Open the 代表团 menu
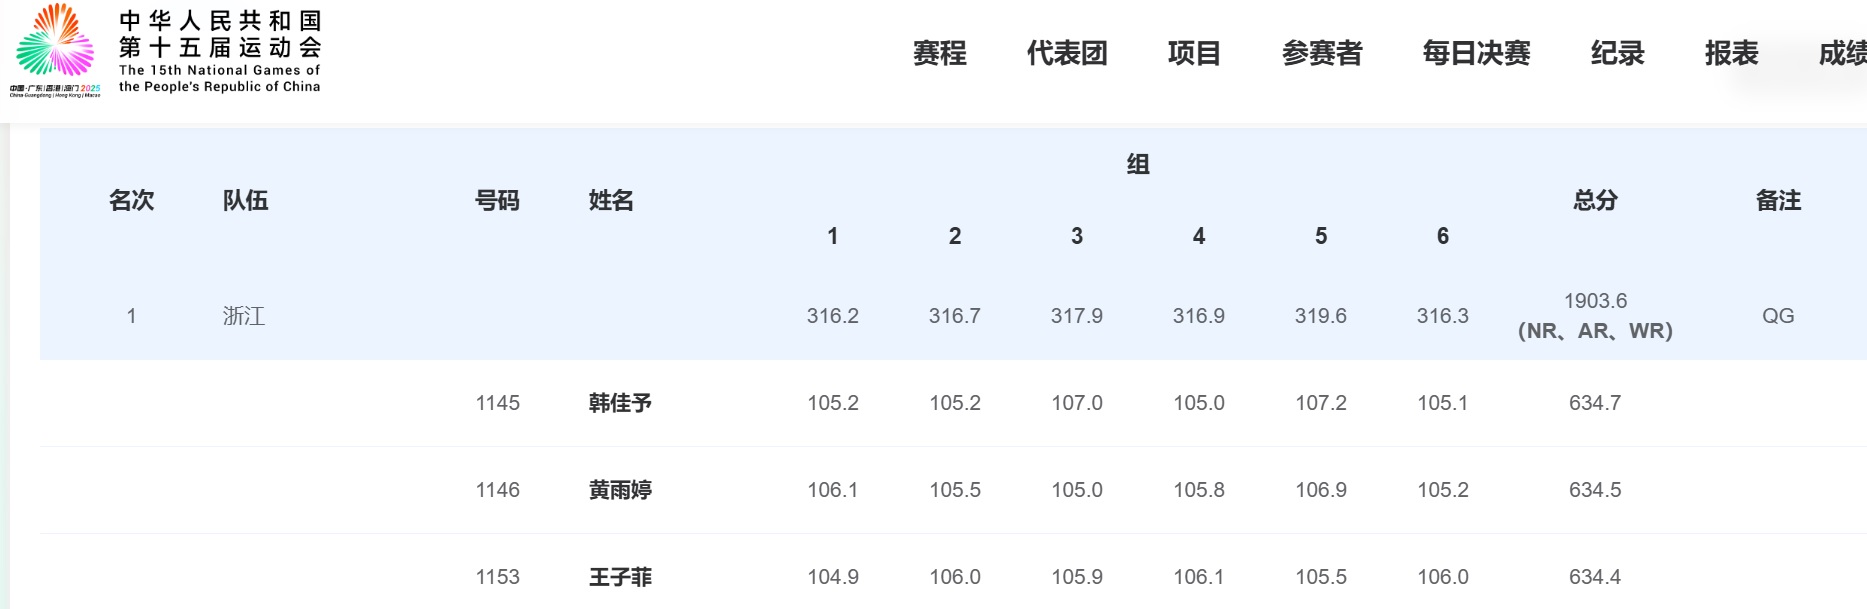This screenshot has width=1867, height=609. tap(1067, 53)
